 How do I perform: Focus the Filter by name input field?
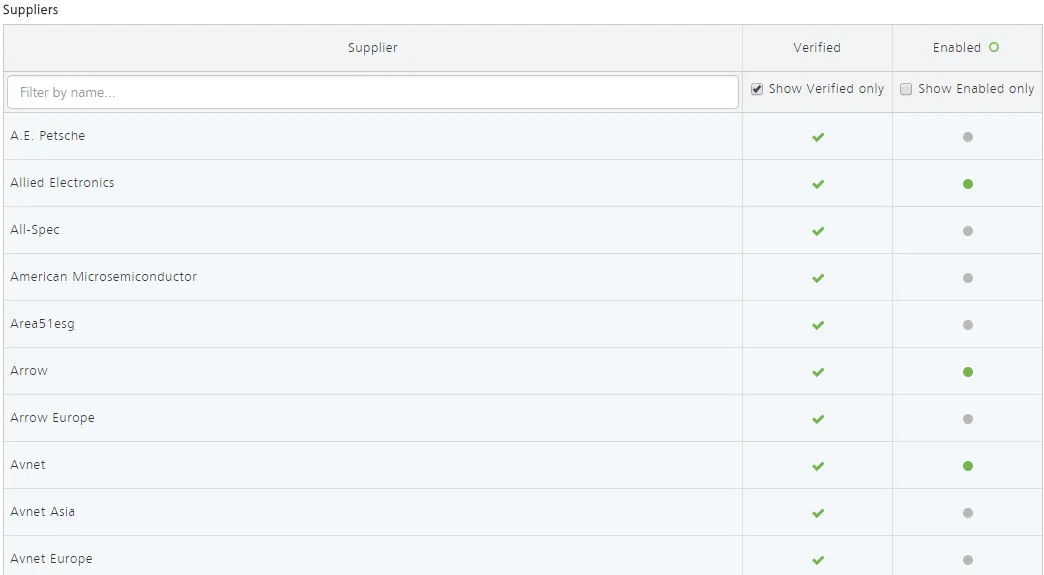coord(373,92)
